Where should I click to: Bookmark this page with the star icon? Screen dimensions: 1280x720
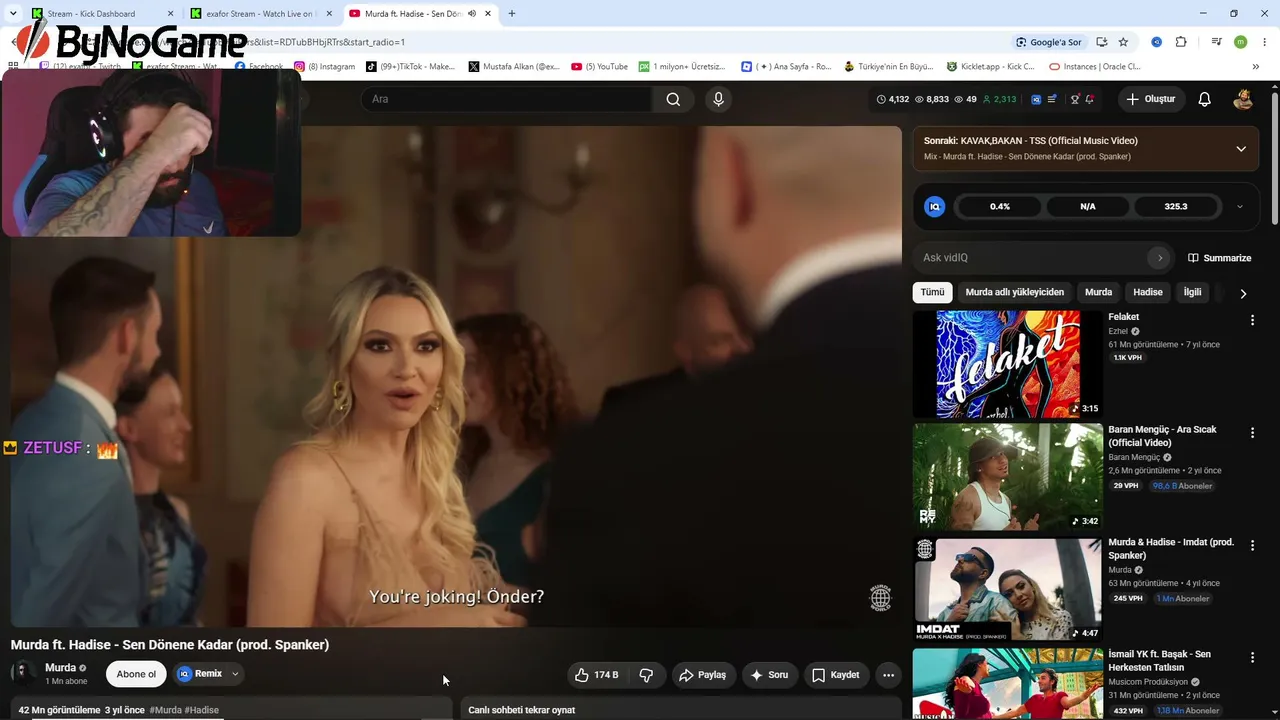1123,42
